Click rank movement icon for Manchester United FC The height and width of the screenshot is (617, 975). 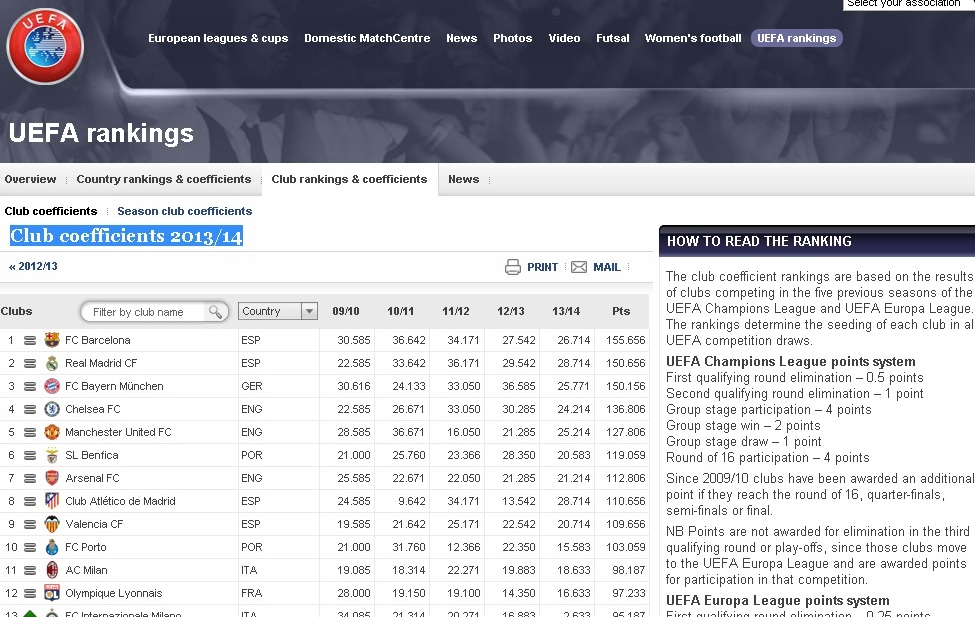click(30, 432)
